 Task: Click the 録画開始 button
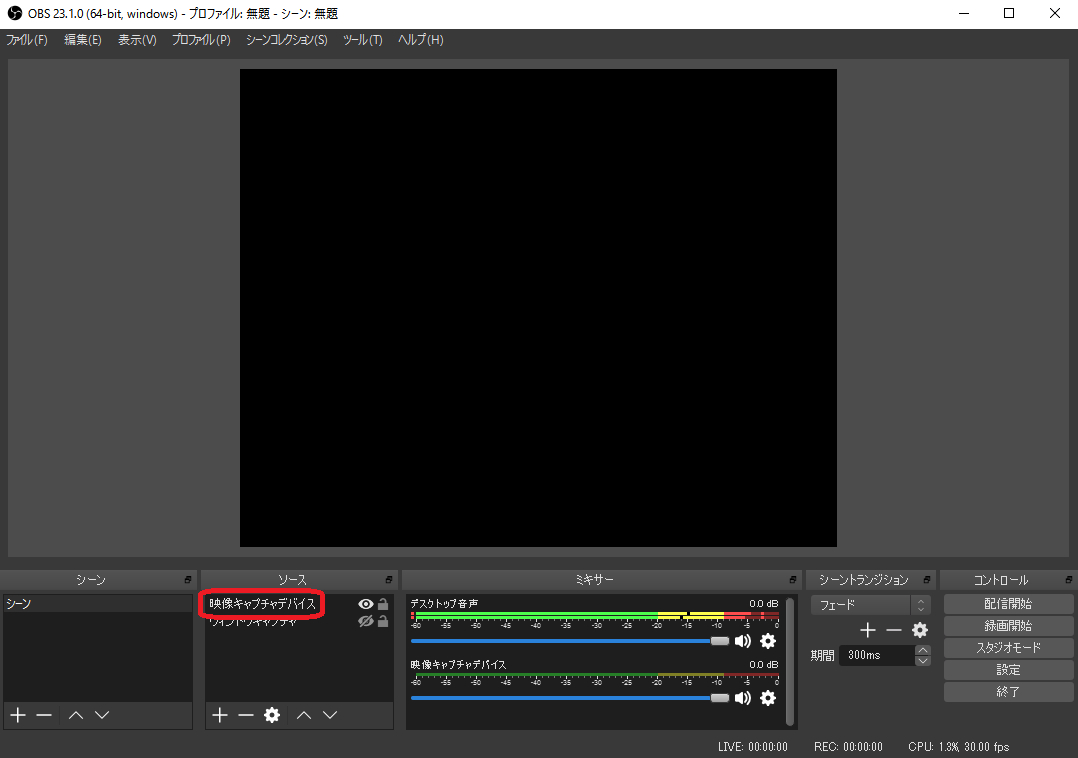[1008, 626]
